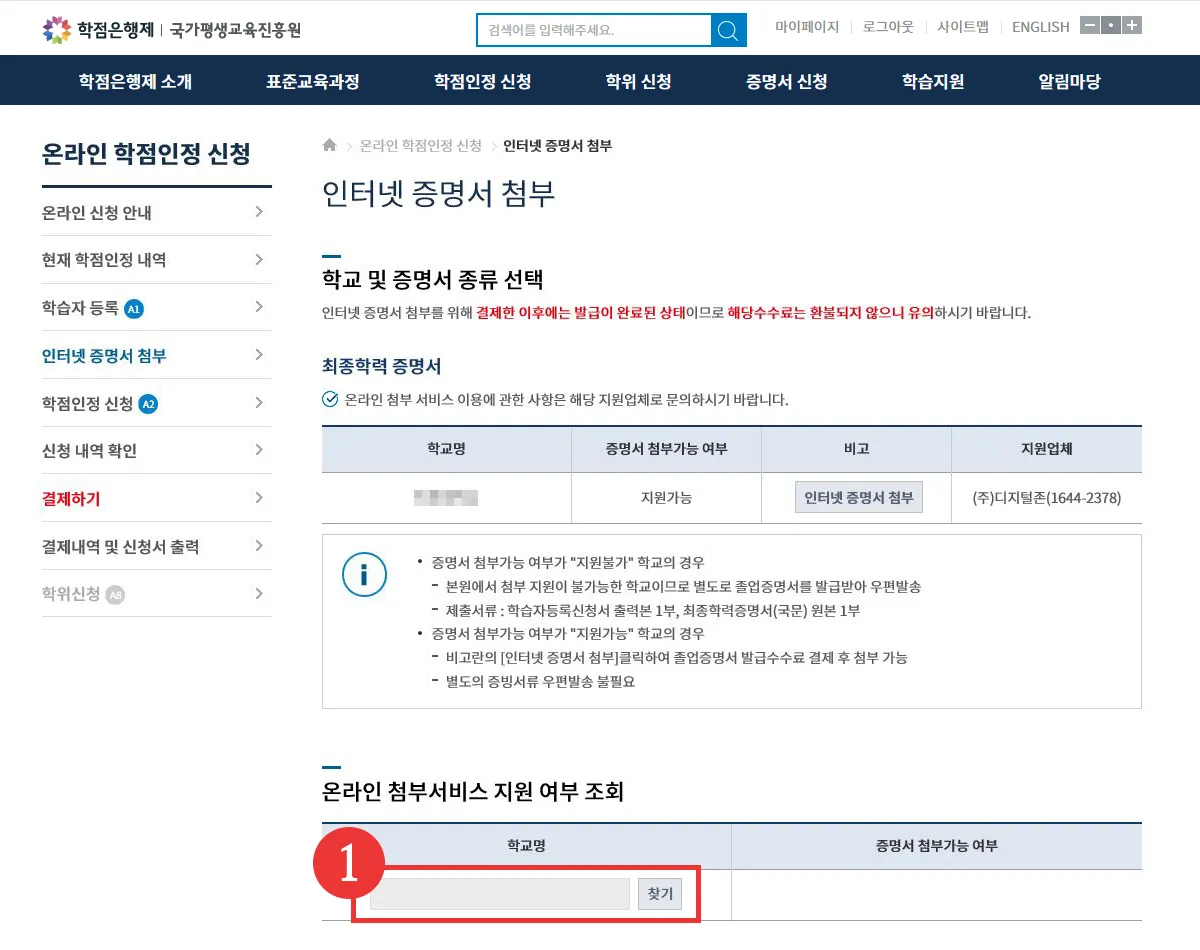Expand the 현재 학점인정 내역 sidebar item
The width and height of the screenshot is (1200, 950).
(155, 259)
